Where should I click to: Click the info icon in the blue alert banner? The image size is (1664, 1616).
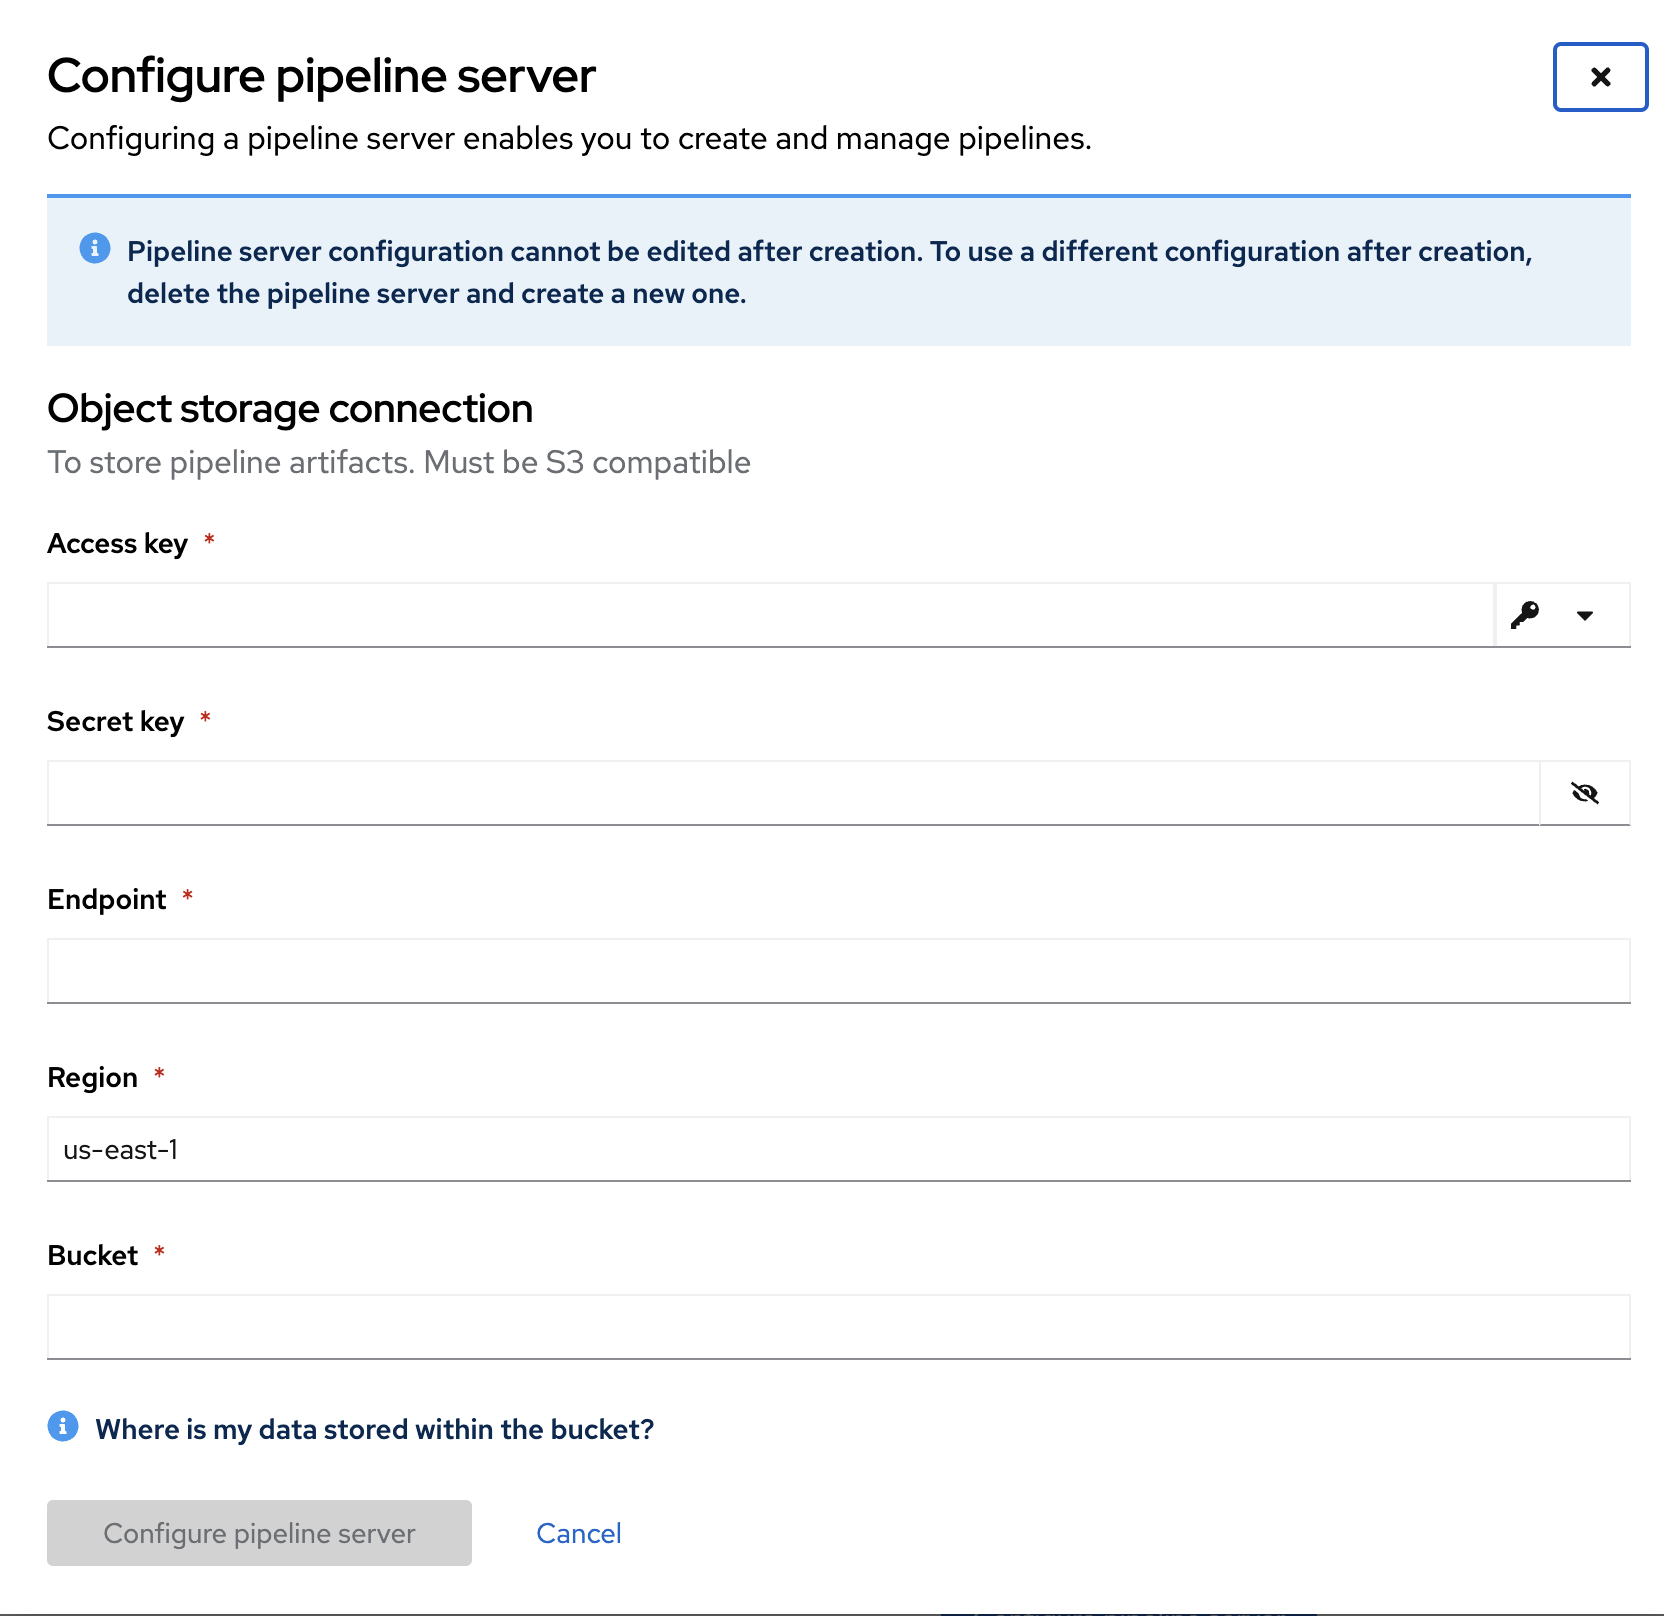[95, 248]
